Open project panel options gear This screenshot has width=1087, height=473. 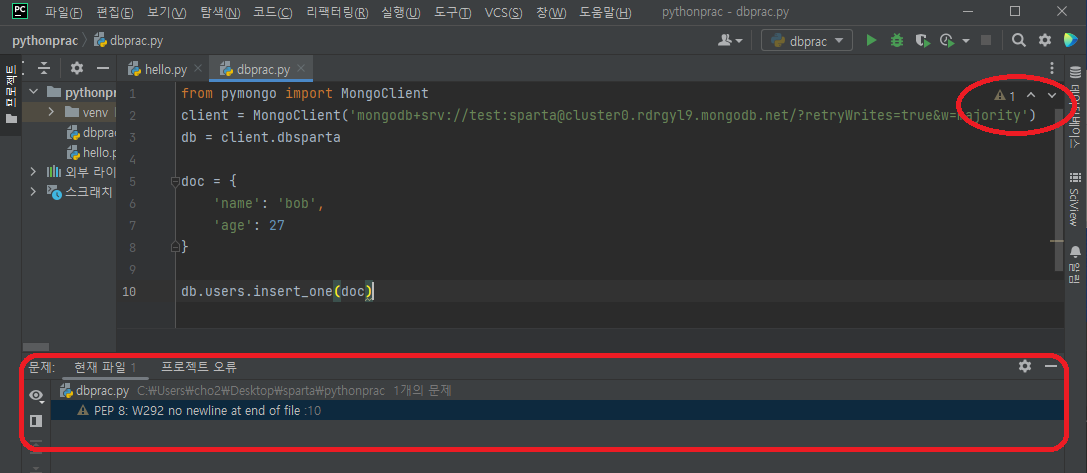77,68
